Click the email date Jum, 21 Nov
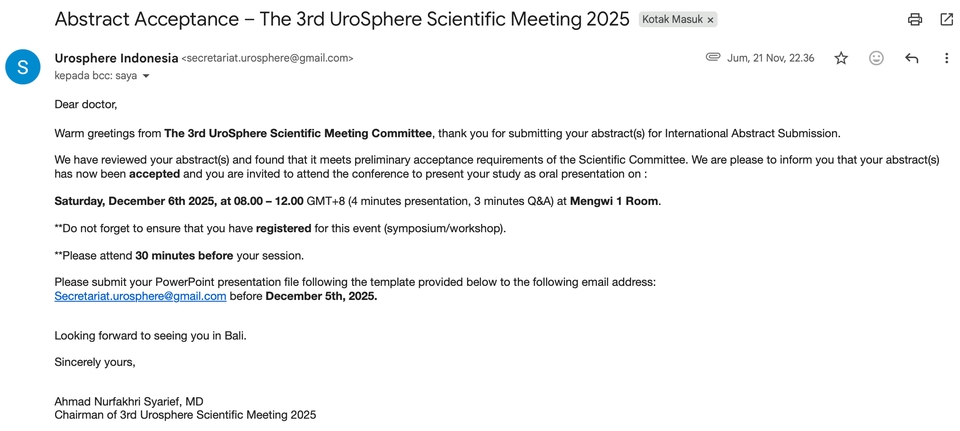The width and height of the screenshot is (960, 431). tap(770, 58)
